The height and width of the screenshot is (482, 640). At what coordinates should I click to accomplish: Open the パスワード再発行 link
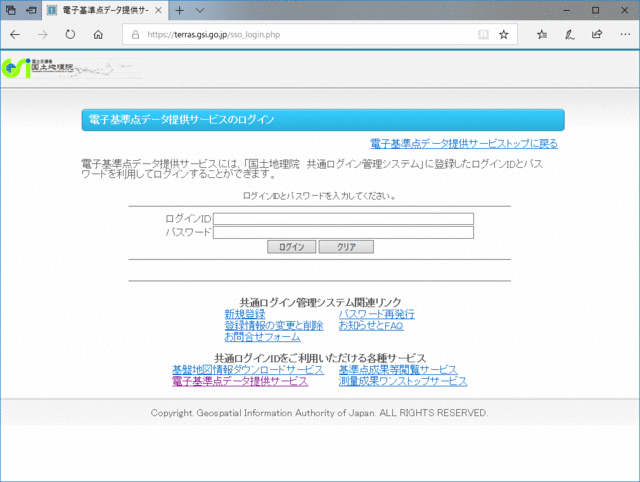point(377,314)
